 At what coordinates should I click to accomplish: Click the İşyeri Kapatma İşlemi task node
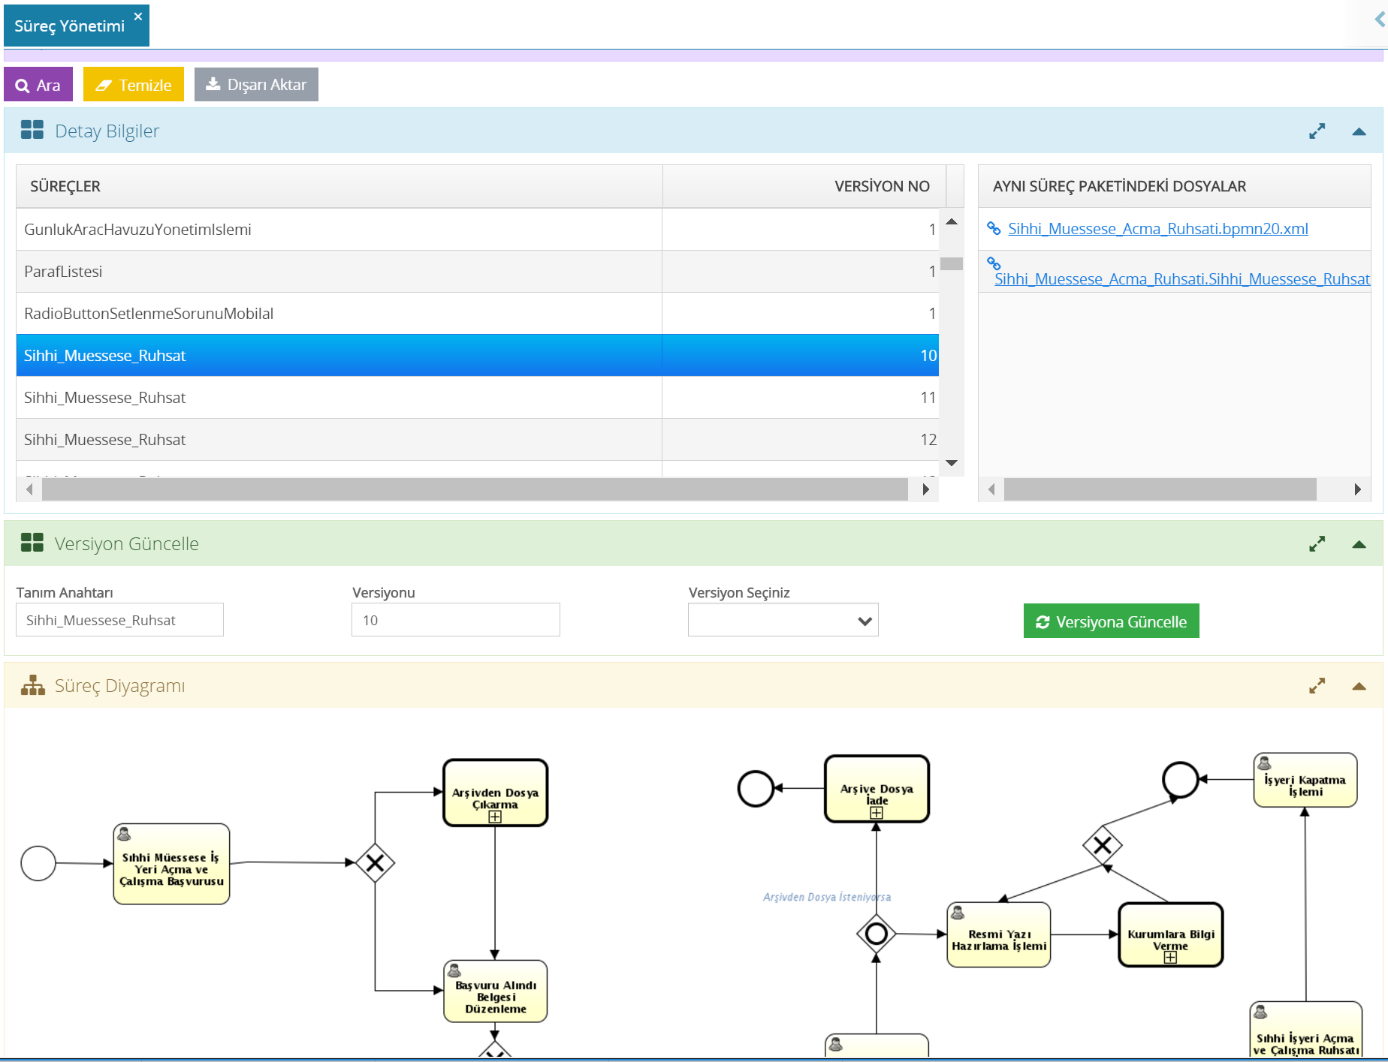[x=1305, y=780]
